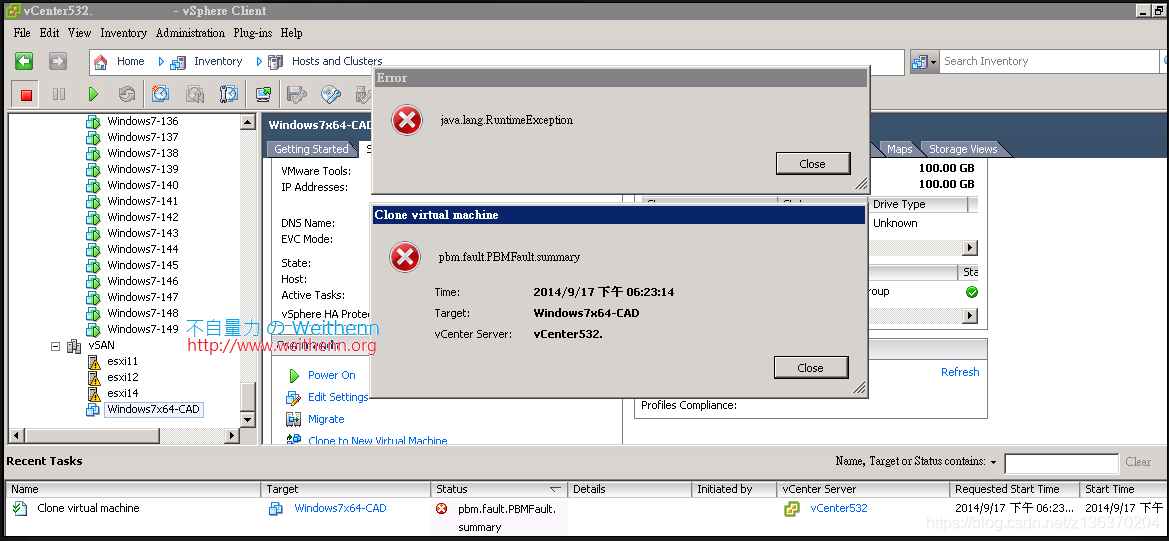Select Windows7-140 in the inventory tree
Viewport: 1169px width, 541px height.
(x=142, y=185)
